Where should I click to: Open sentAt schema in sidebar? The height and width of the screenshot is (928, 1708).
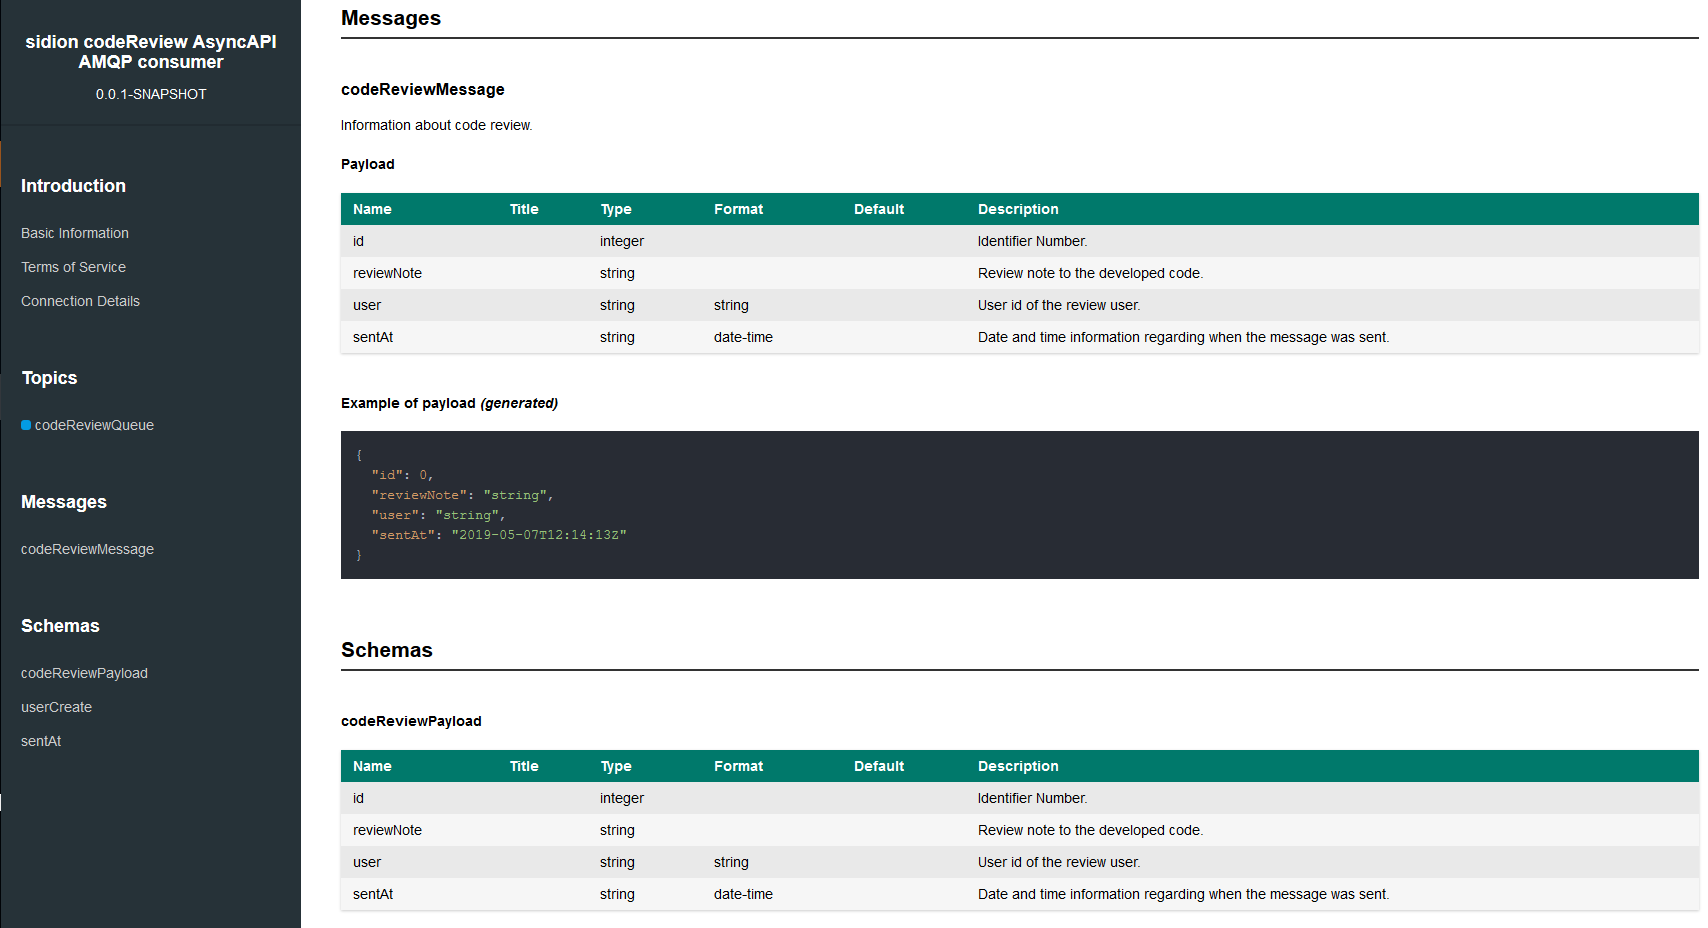coord(41,741)
